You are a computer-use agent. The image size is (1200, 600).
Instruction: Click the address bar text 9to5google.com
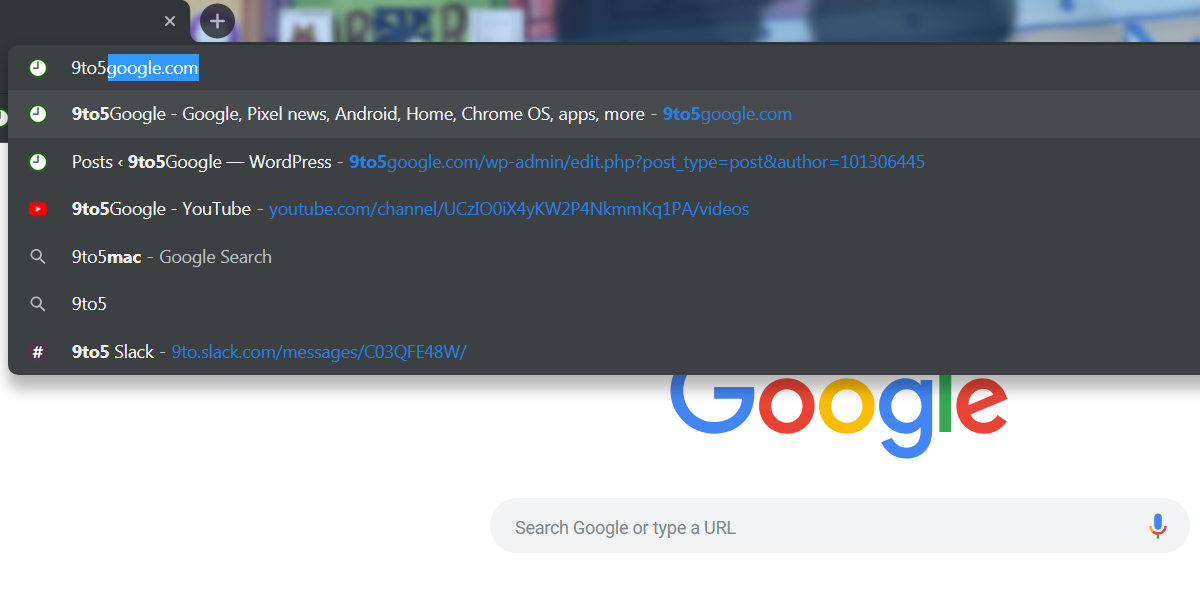[x=135, y=68]
